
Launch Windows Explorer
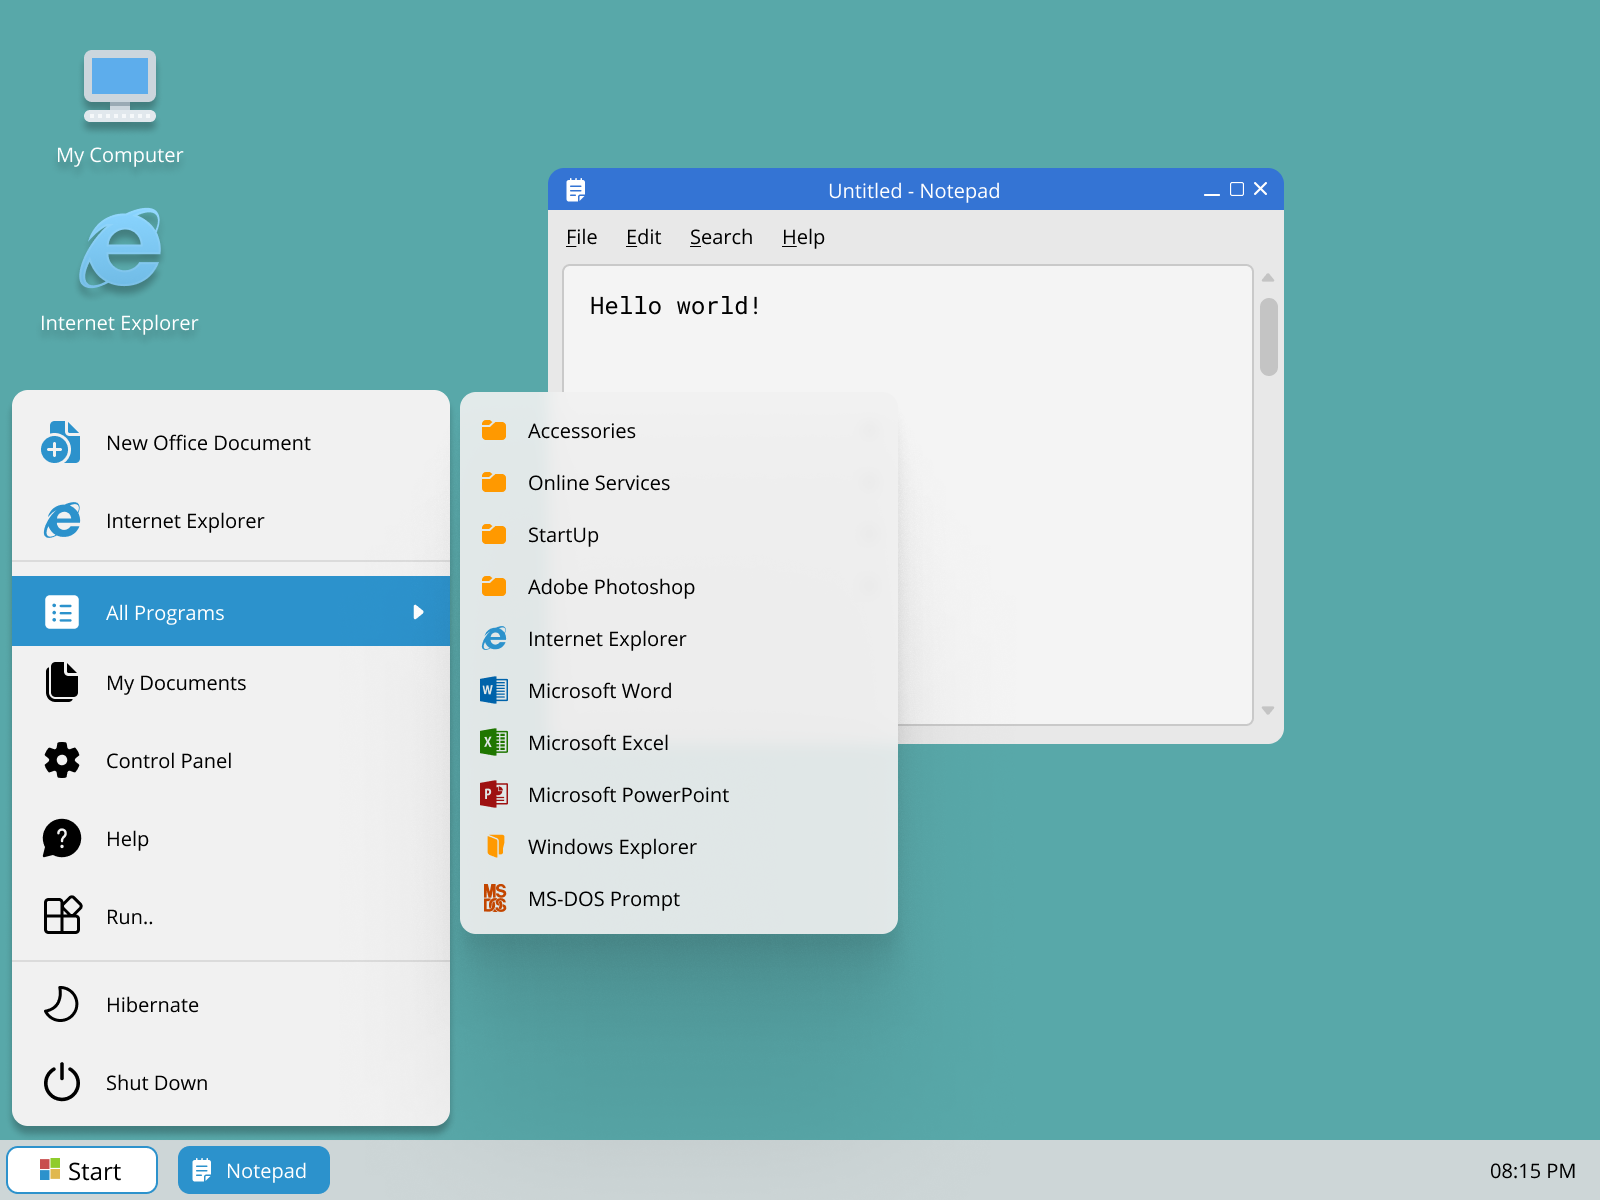point(611,846)
